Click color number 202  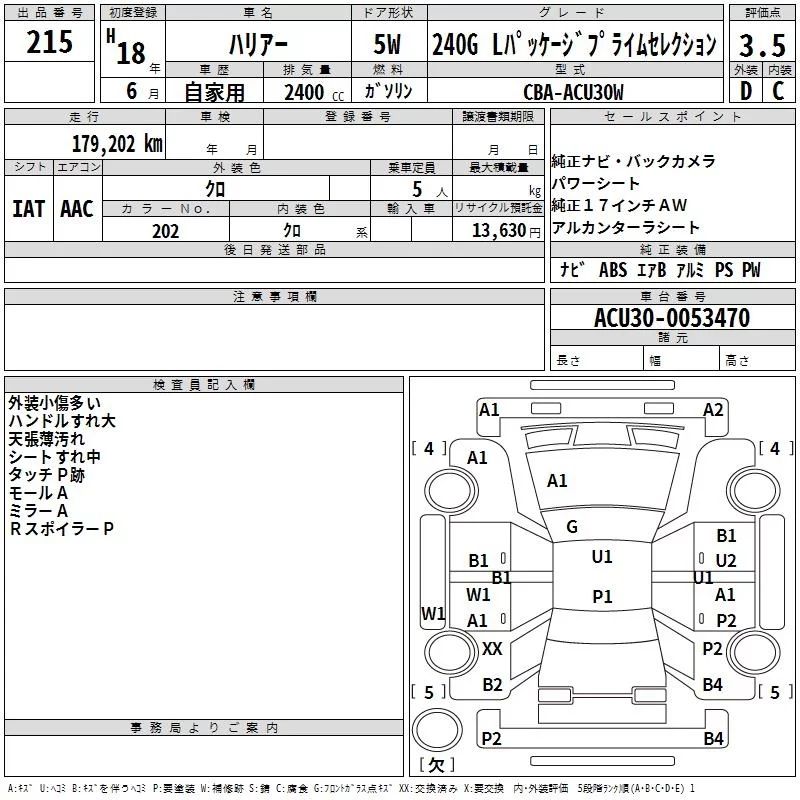(x=165, y=231)
